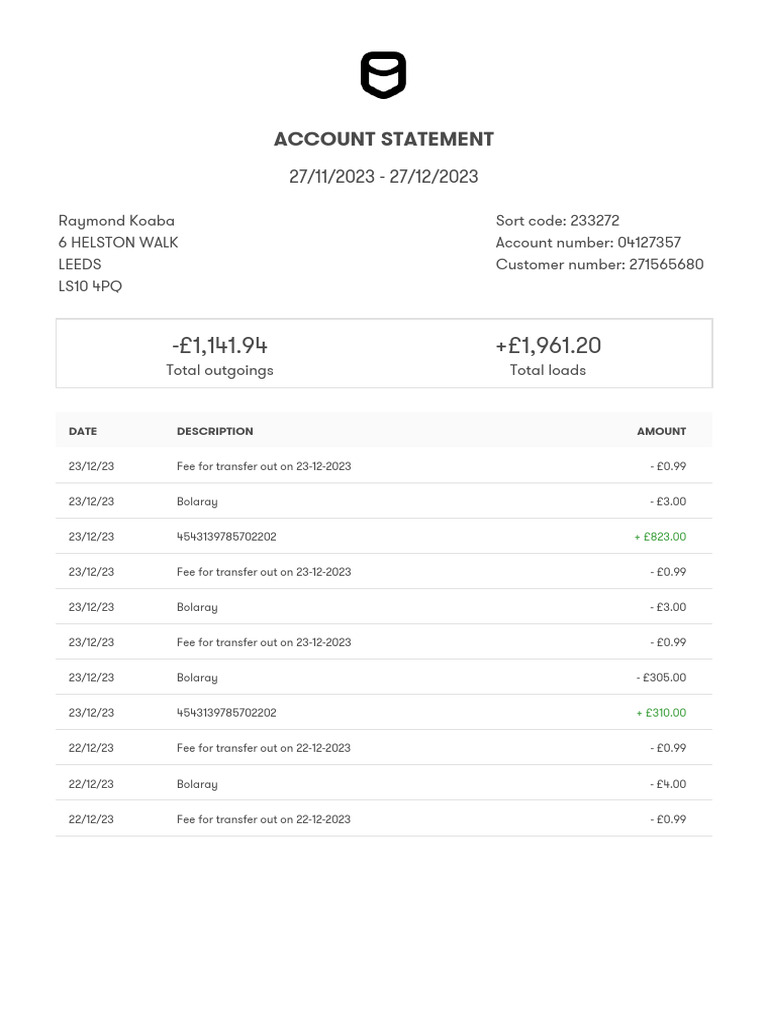Click the ACCOUNT STATEMENT heading
The image size is (768, 1024).
[383, 139]
